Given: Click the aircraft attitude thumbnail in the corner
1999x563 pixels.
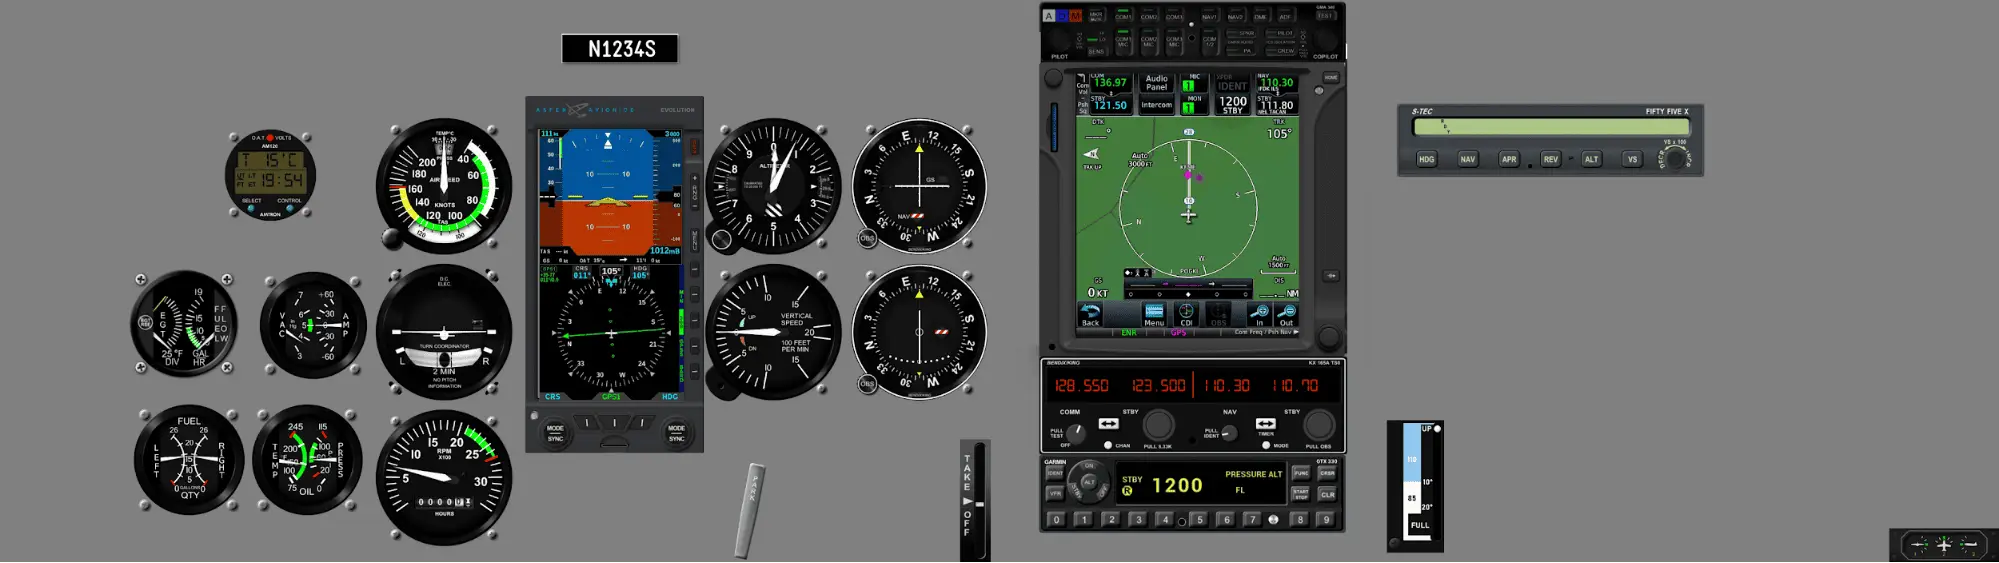Looking at the screenshot, I should [1944, 545].
